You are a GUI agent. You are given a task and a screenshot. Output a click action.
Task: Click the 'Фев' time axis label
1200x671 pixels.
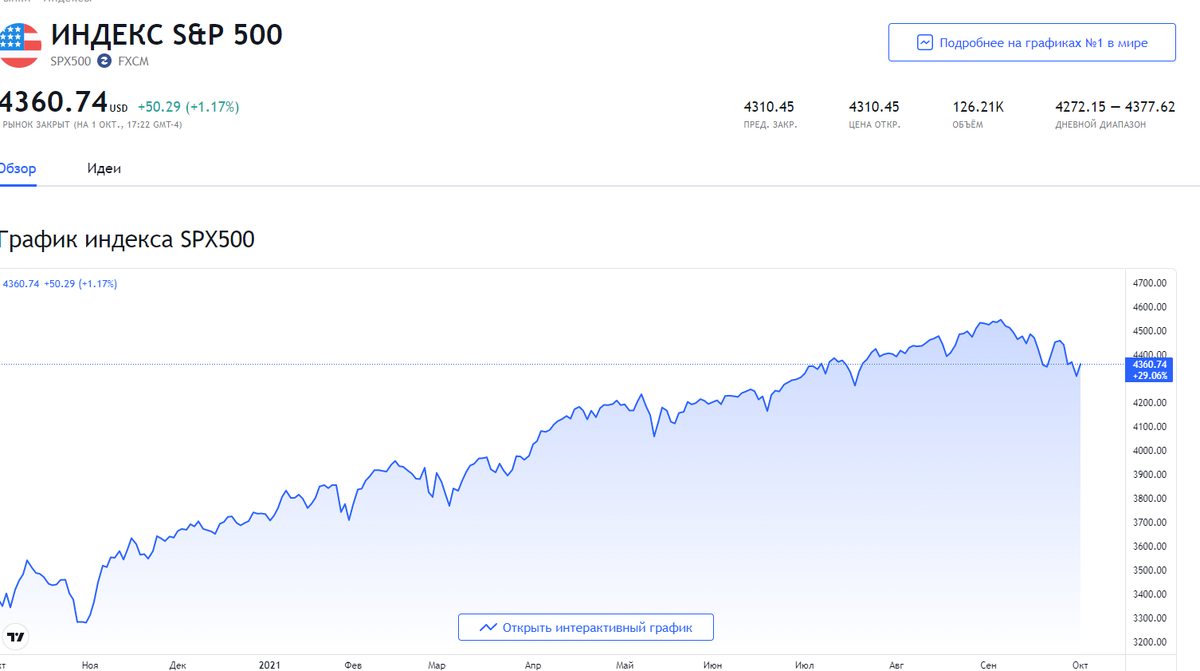pyautogui.click(x=353, y=664)
